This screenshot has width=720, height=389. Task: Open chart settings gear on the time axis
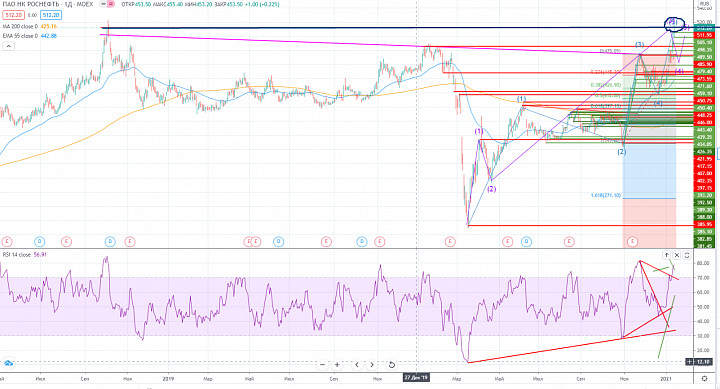(704, 378)
